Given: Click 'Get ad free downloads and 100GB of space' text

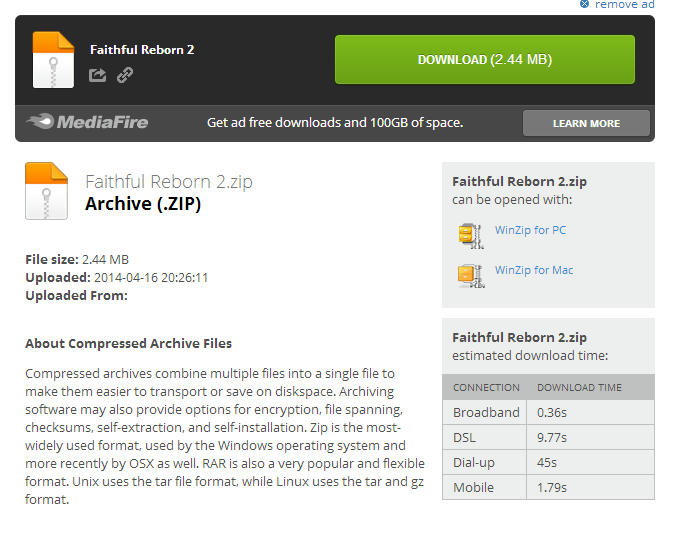Looking at the screenshot, I should (335, 122).
